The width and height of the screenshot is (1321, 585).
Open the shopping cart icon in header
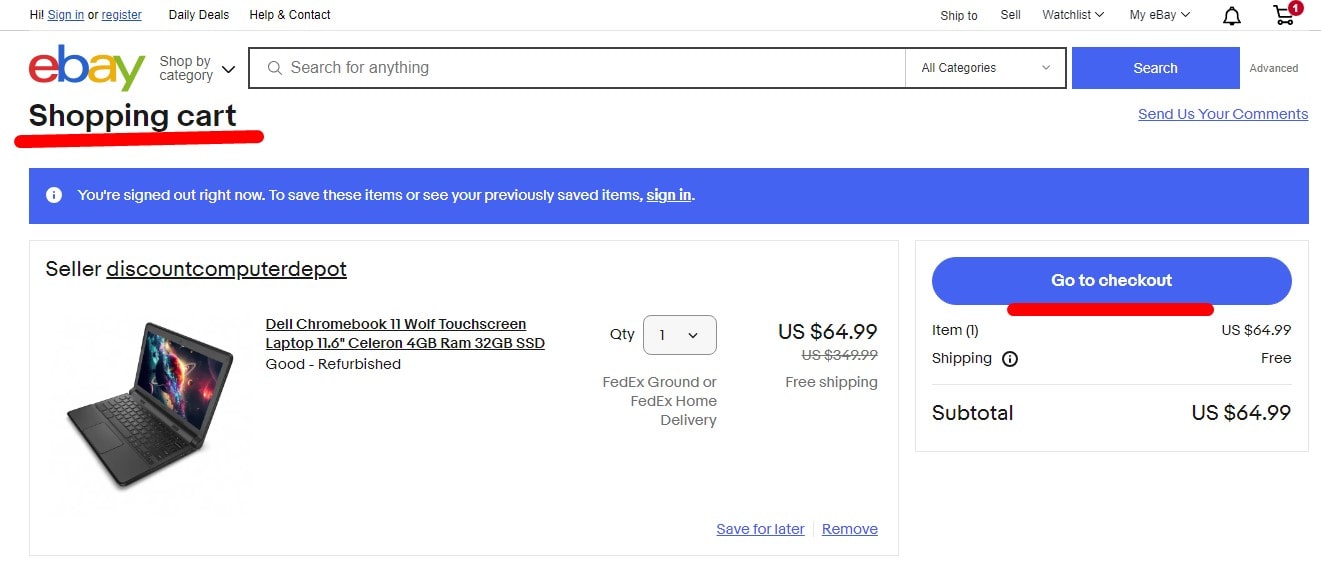point(1286,14)
